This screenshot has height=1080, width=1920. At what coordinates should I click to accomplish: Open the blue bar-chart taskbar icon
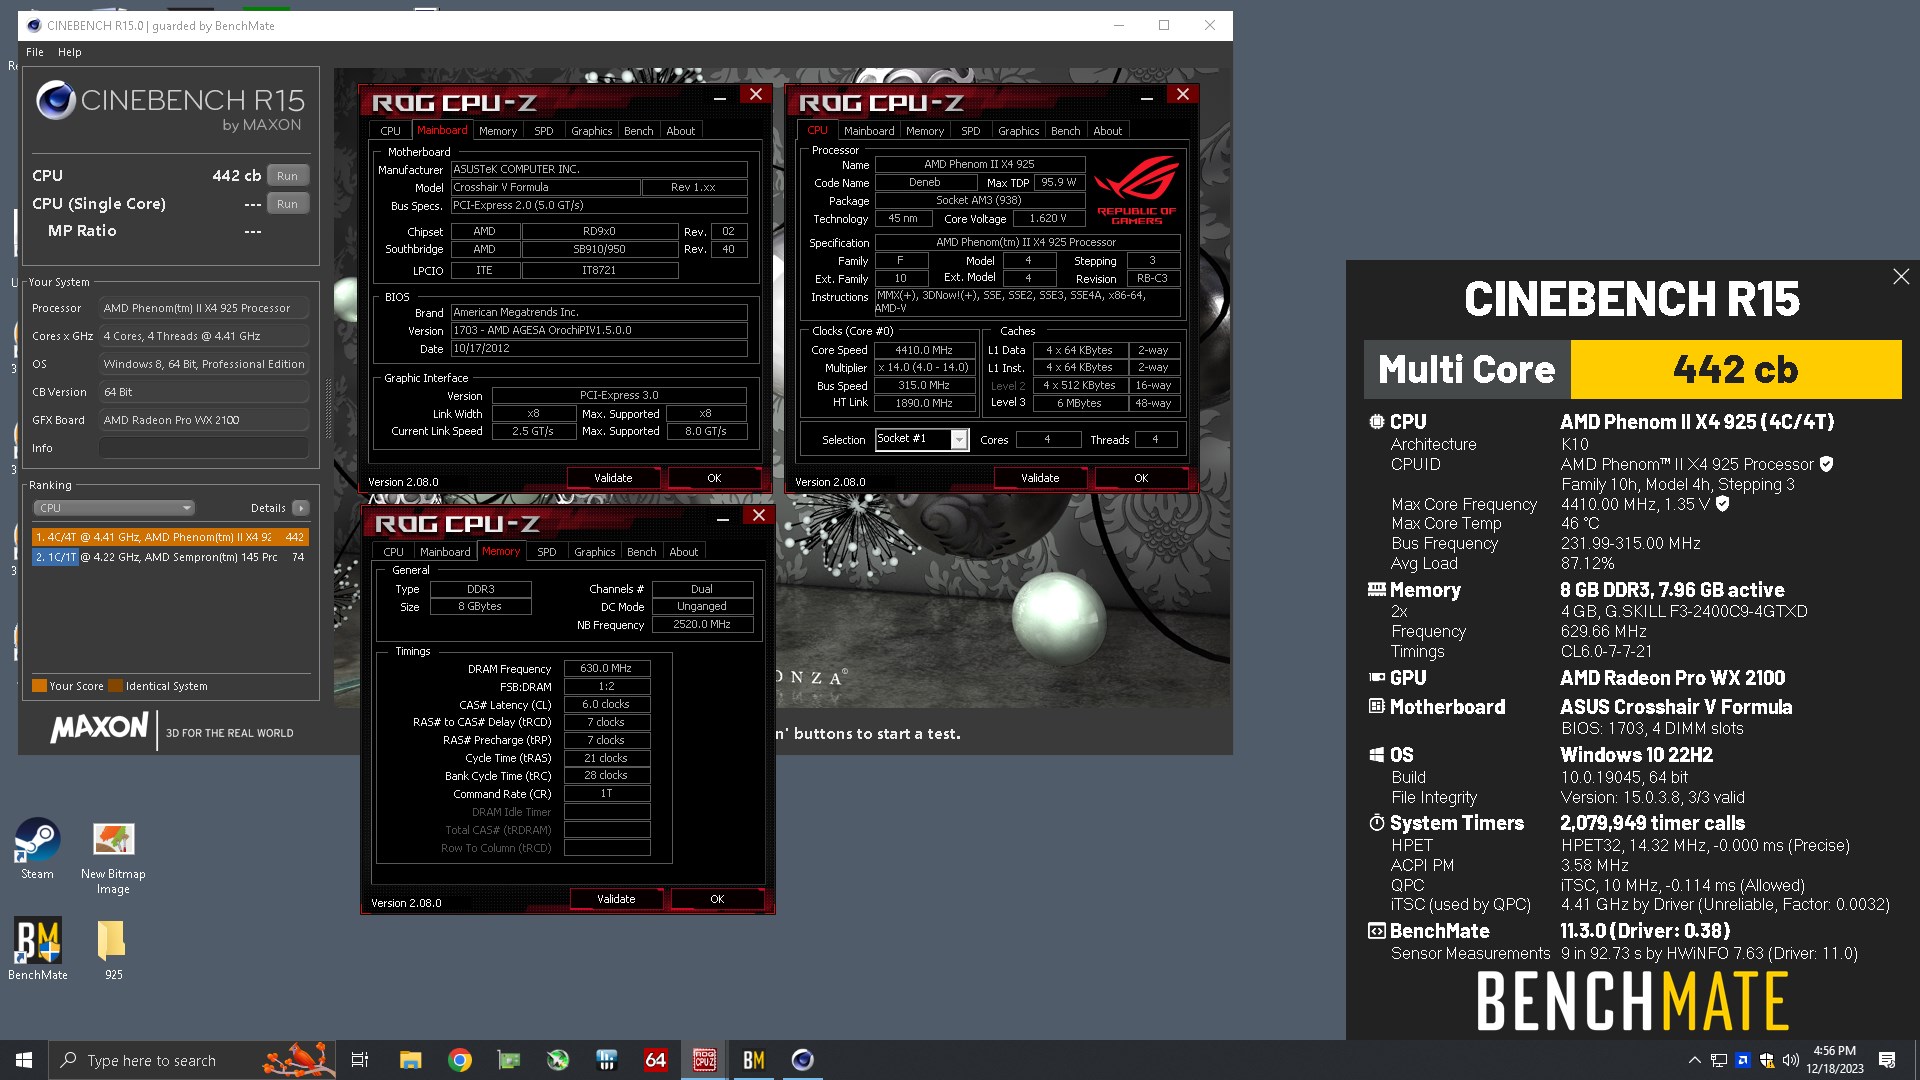click(606, 1060)
